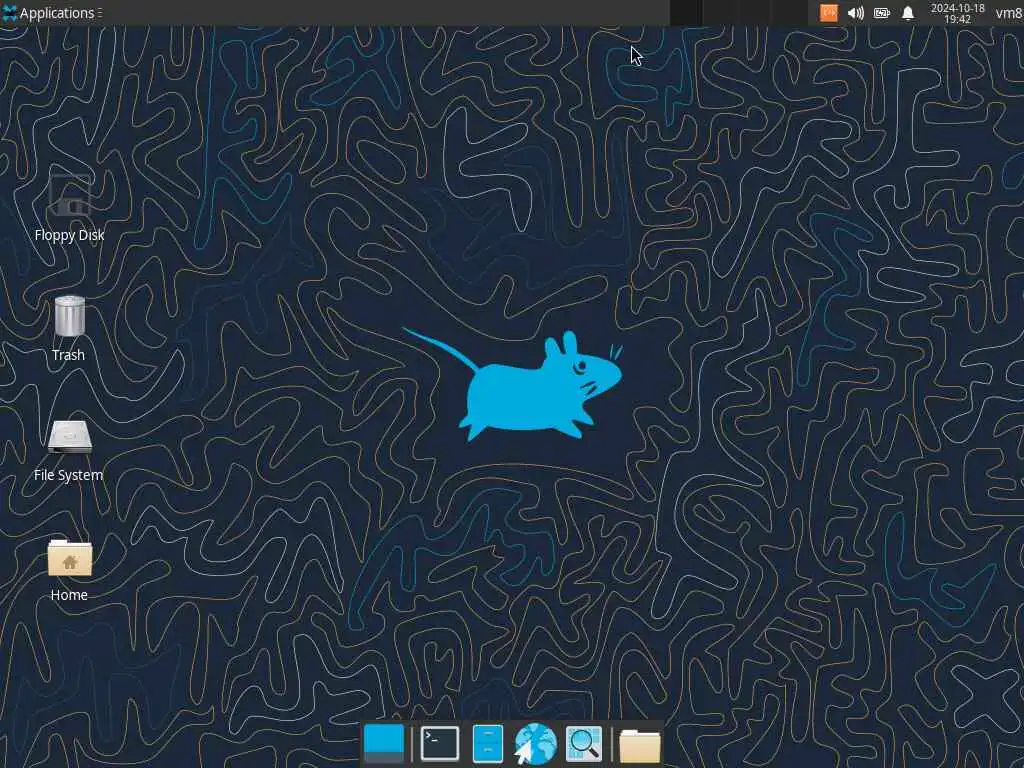Launch the Terminal emulator from dock

pyautogui.click(x=440, y=743)
